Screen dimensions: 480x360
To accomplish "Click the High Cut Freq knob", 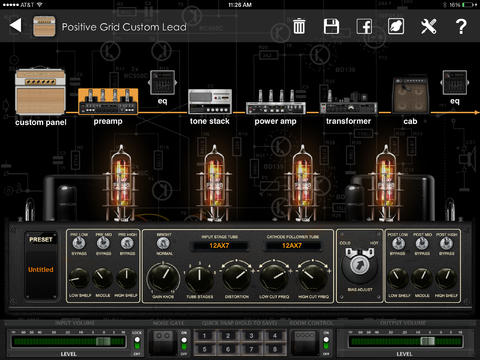I will tap(313, 278).
